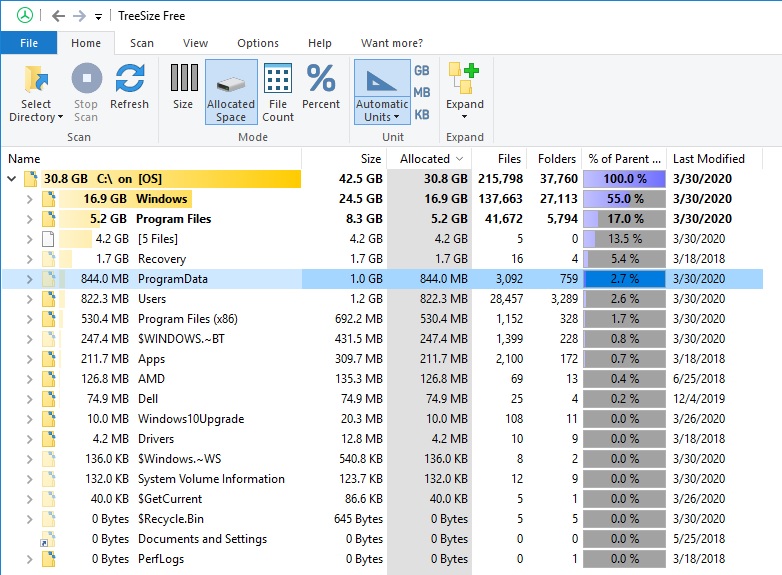The image size is (782, 575).
Task: Click 3/18/2018 date in Recovery row
Action: [699, 259]
